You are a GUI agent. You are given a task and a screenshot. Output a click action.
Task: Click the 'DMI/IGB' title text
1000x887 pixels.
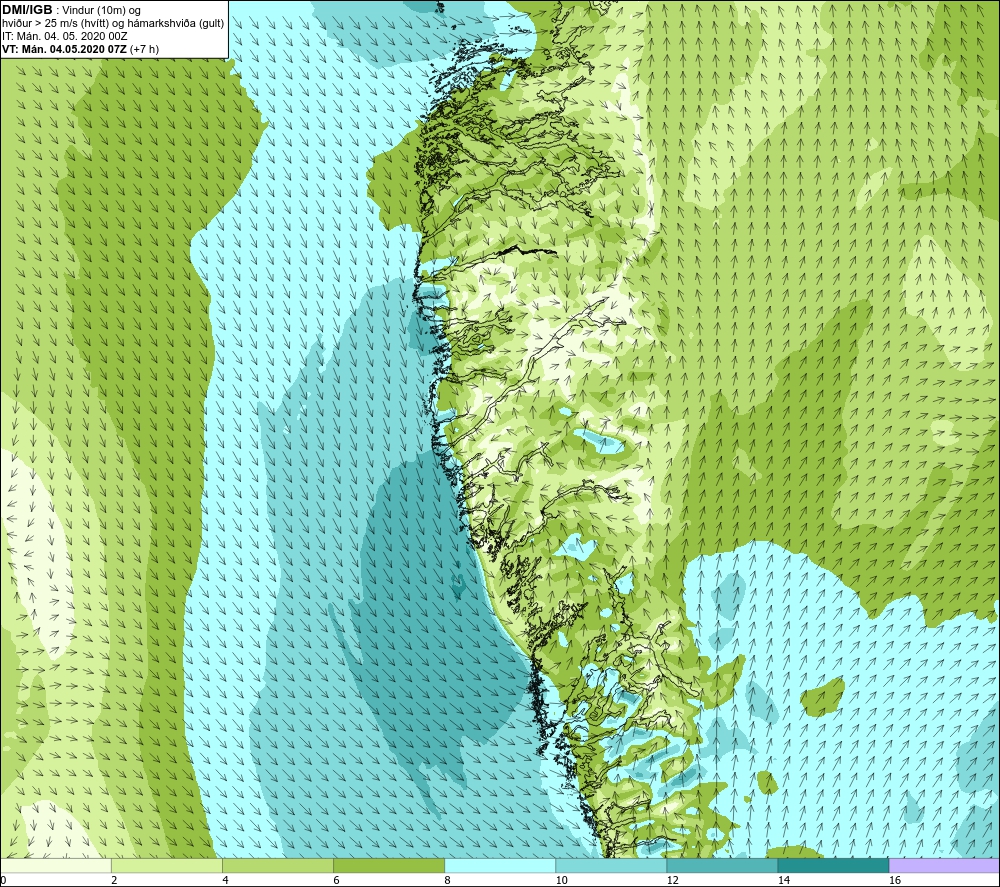[x=27, y=10]
